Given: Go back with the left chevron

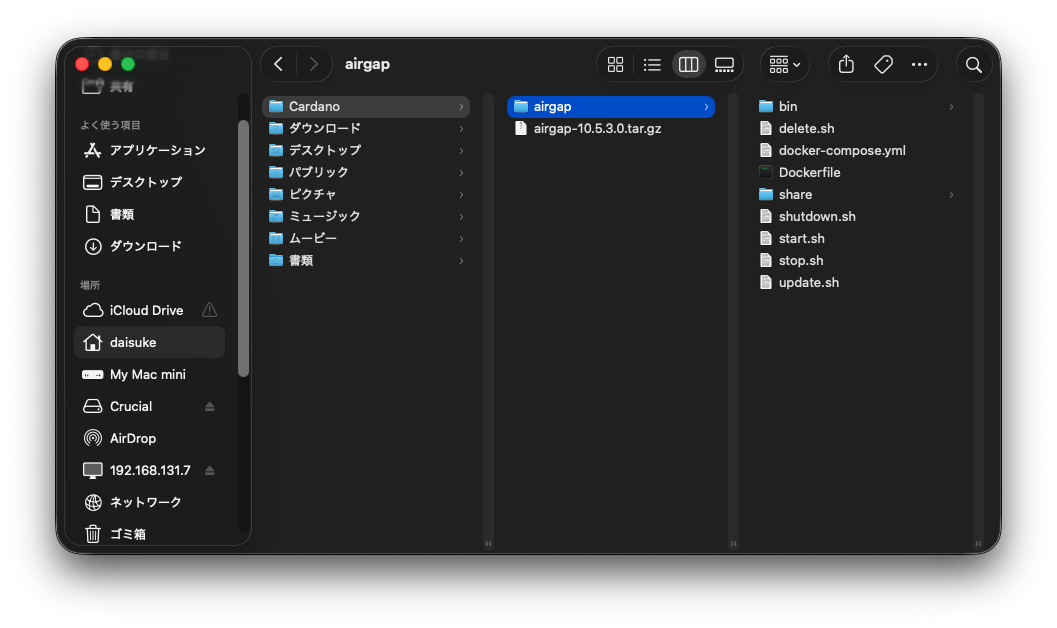Looking at the screenshot, I should pos(279,64).
